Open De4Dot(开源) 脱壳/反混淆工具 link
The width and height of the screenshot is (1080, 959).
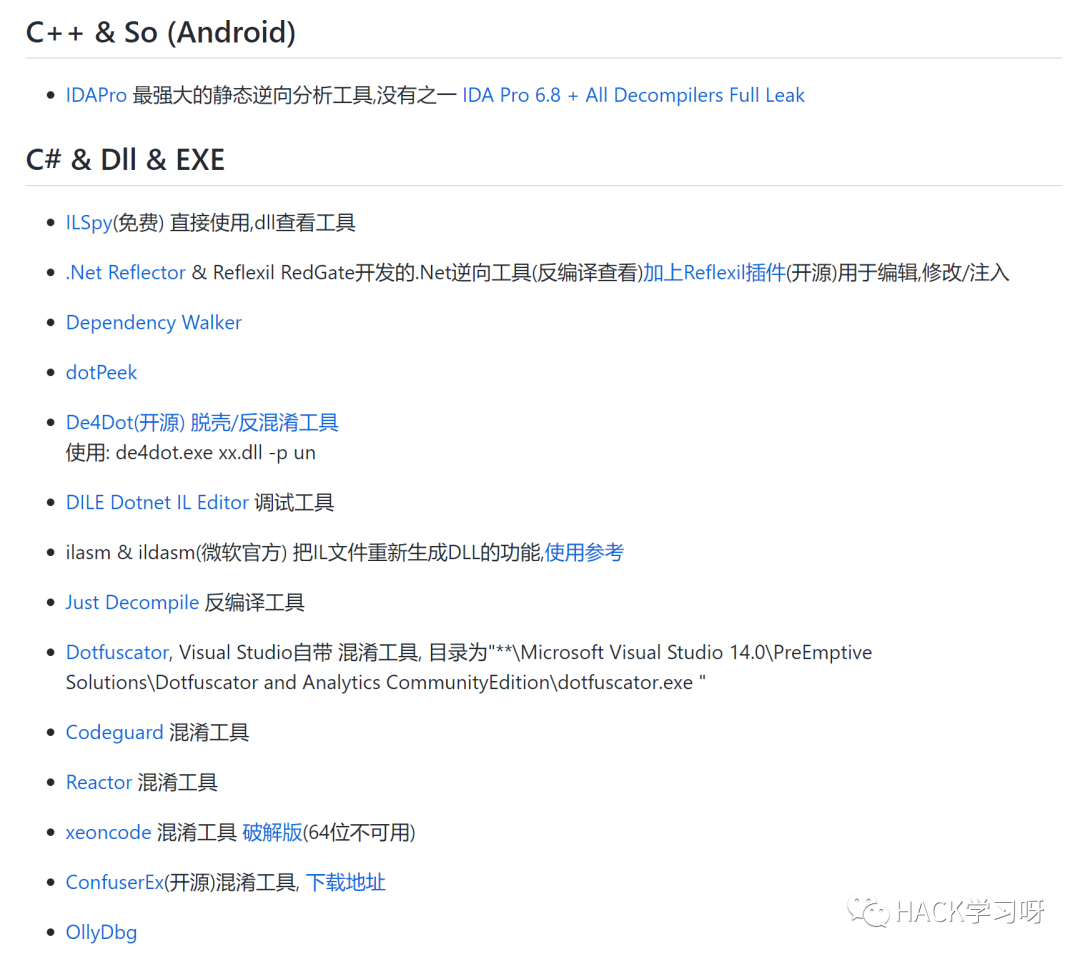coord(202,422)
